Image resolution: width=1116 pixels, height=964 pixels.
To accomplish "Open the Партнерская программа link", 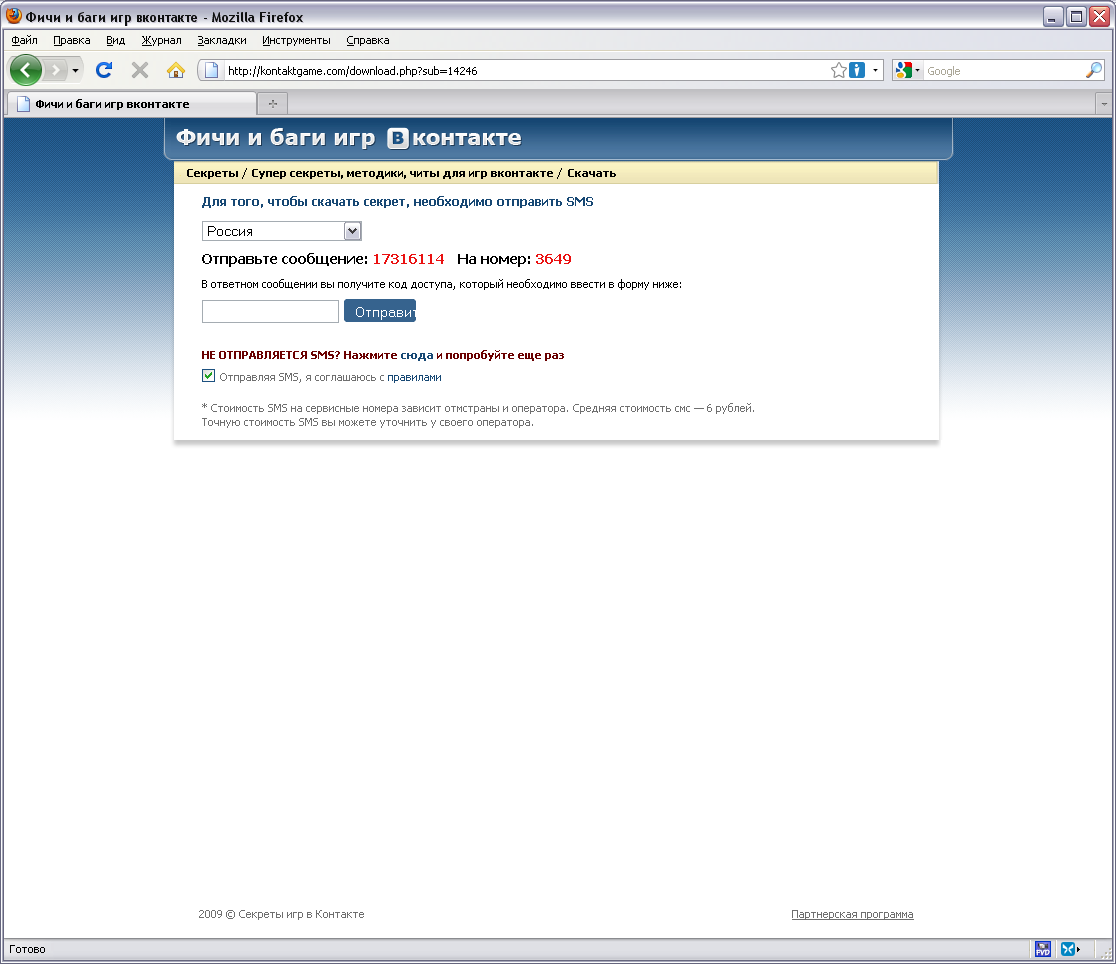I will tap(852, 914).
